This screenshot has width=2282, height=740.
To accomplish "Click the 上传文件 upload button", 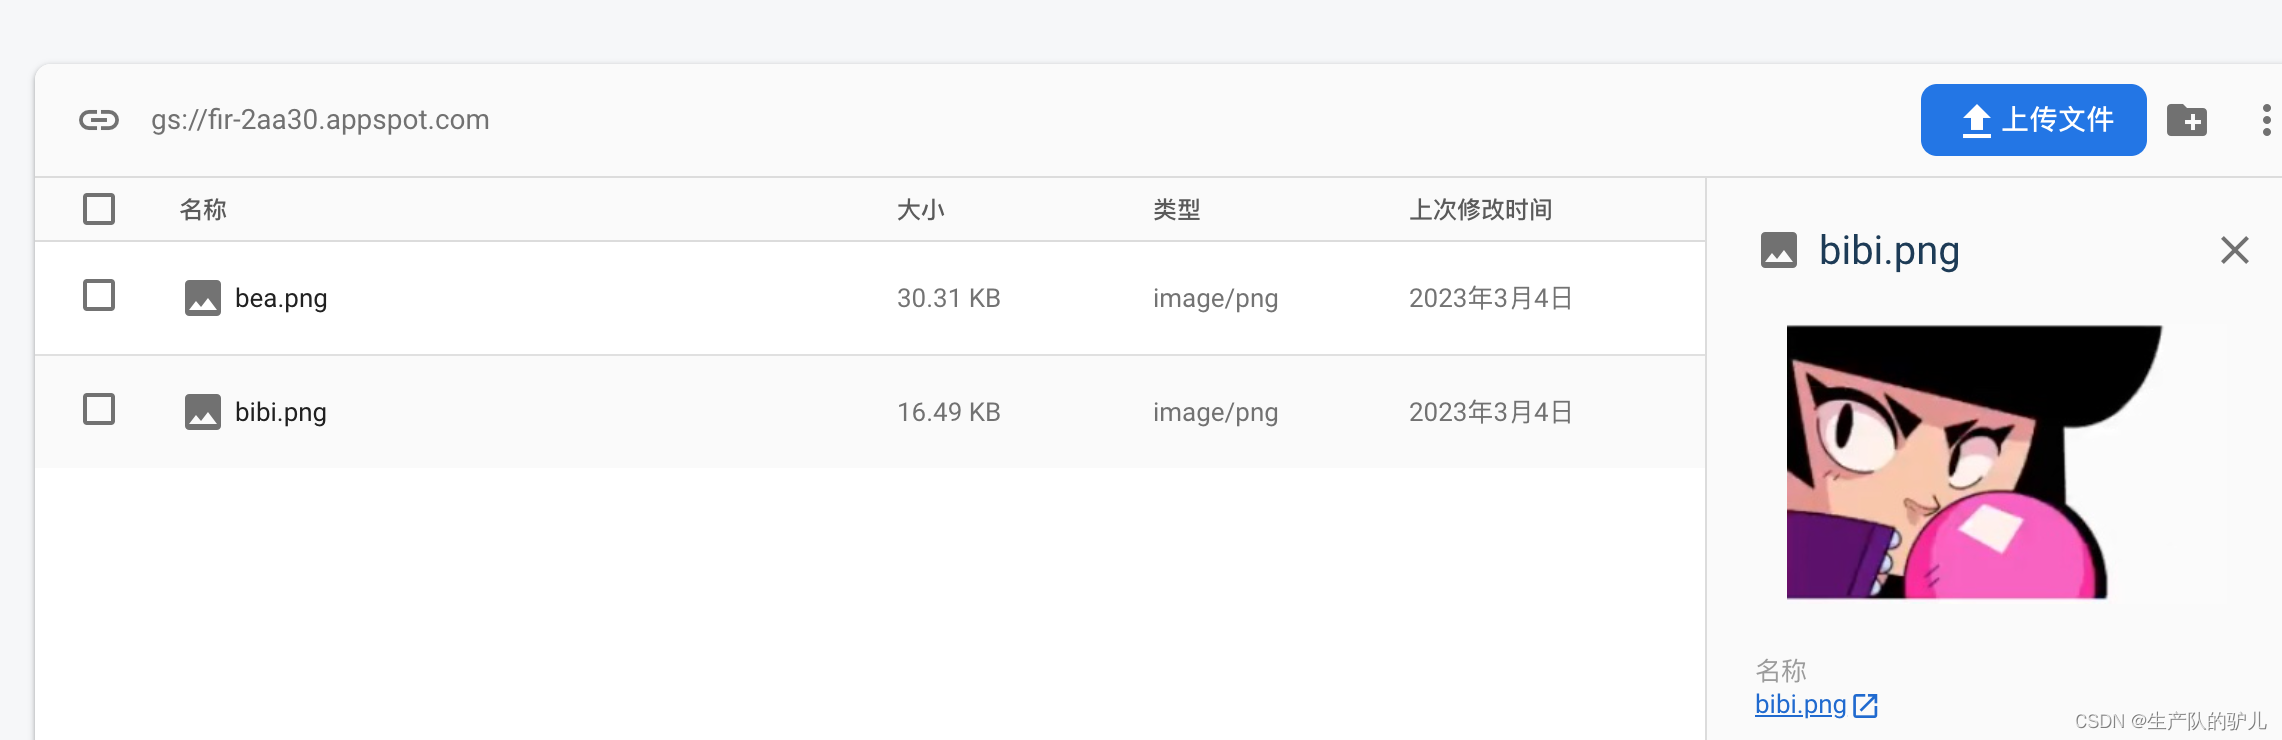I will click(2032, 119).
